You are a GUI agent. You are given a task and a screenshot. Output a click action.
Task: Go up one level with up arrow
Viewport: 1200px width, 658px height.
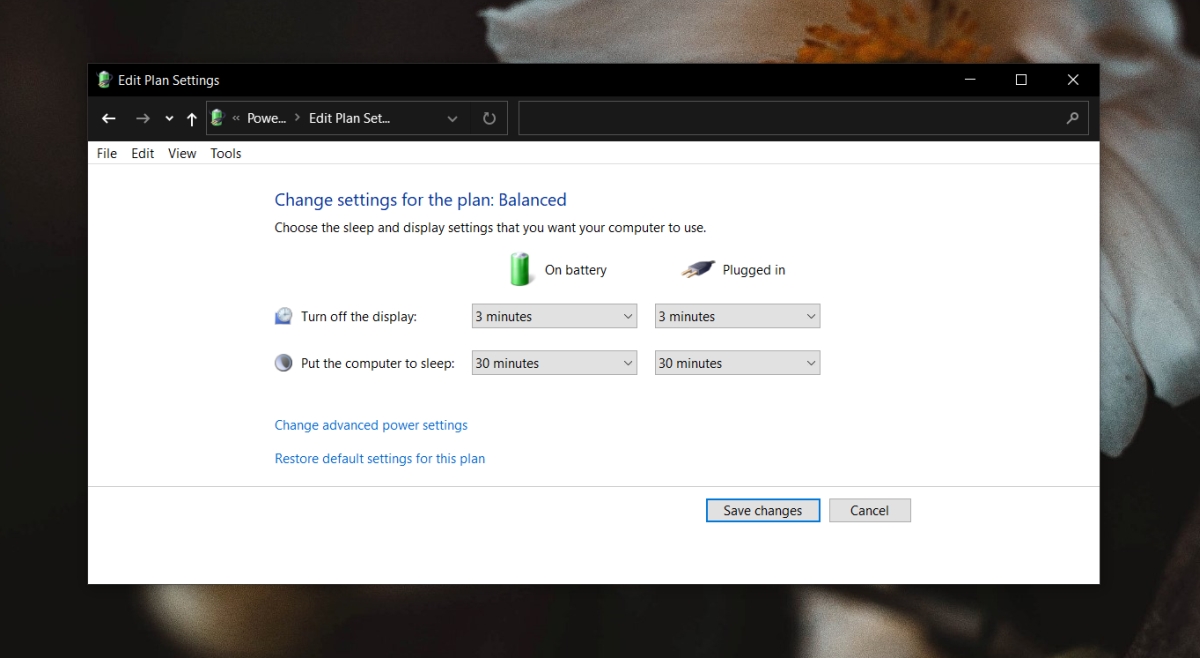click(192, 118)
